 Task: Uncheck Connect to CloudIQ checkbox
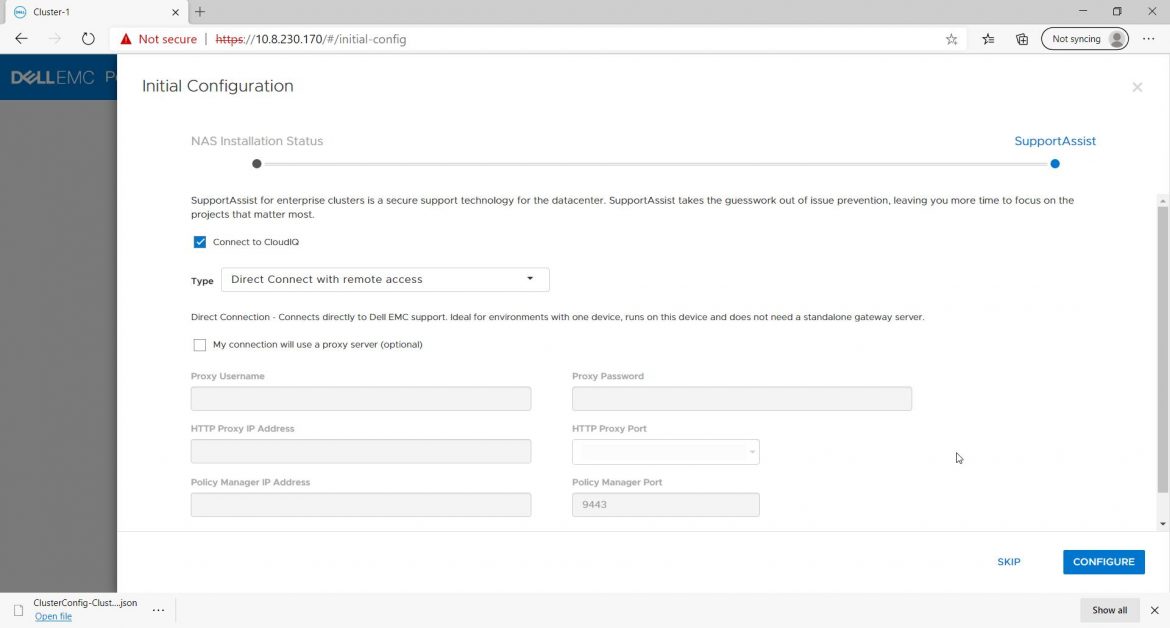200,242
